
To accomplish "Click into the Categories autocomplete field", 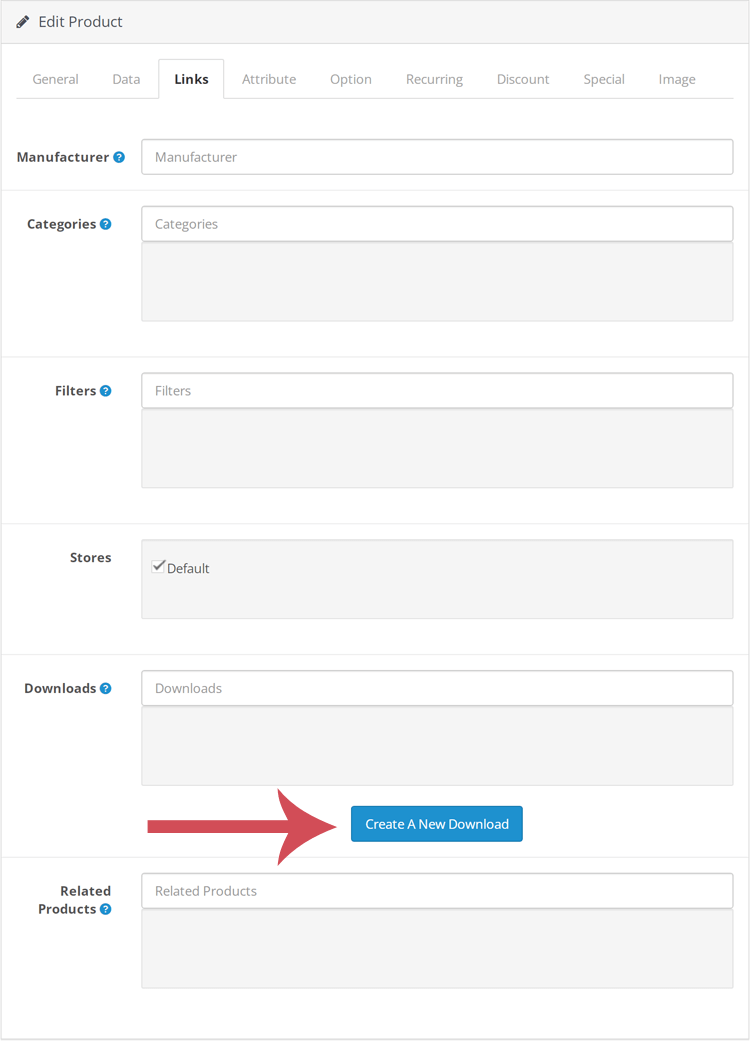I will tap(437, 224).
